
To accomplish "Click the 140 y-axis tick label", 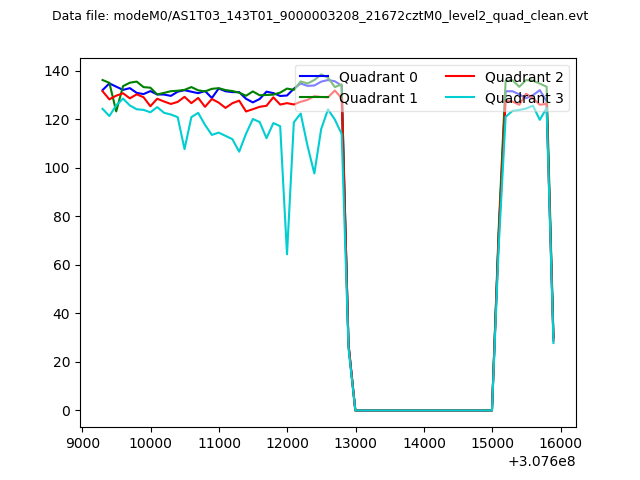I will pyautogui.click(x=55, y=71).
